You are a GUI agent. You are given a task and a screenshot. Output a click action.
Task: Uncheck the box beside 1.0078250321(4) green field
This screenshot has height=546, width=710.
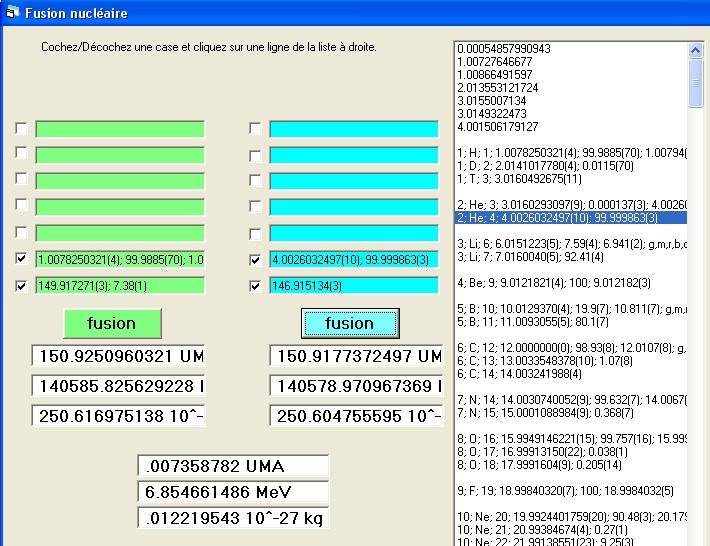click(21, 259)
